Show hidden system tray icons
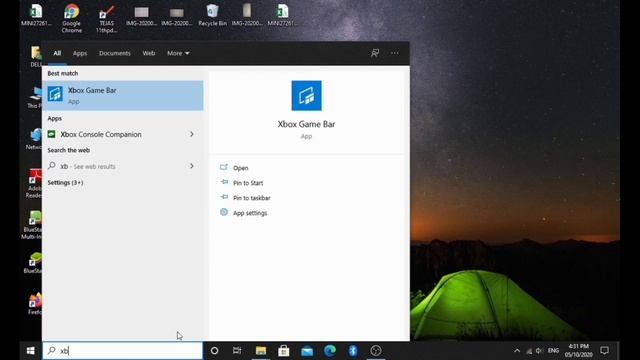 pyautogui.click(x=517, y=351)
